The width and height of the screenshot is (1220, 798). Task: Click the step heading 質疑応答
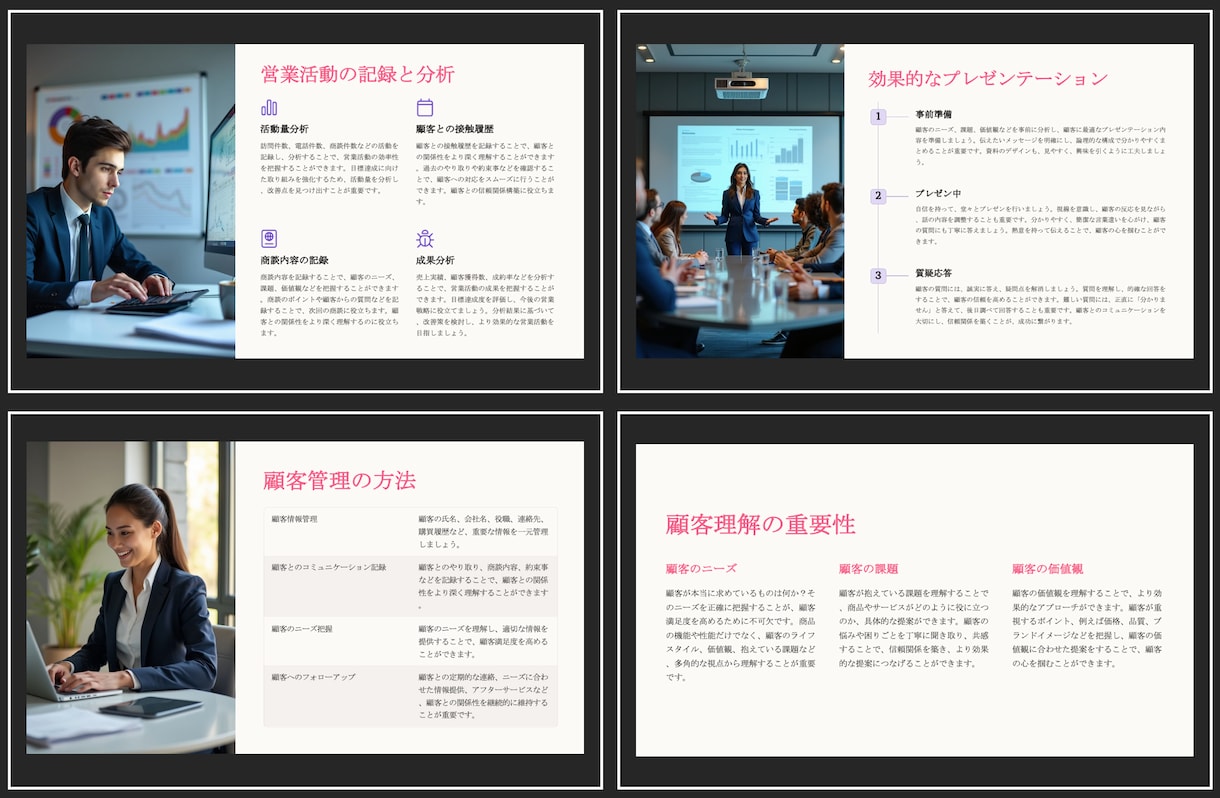[933, 273]
